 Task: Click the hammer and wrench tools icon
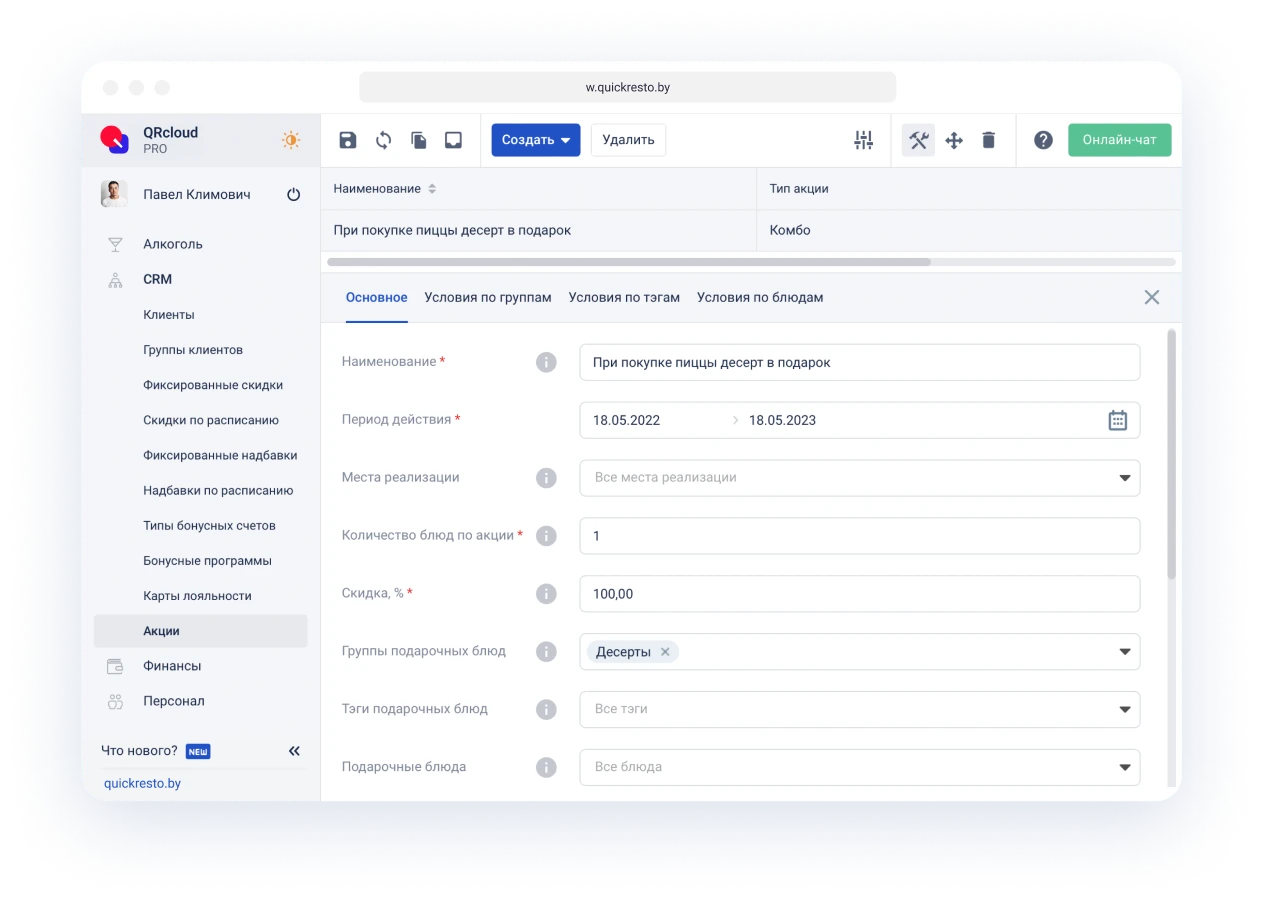click(x=918, y=140)
